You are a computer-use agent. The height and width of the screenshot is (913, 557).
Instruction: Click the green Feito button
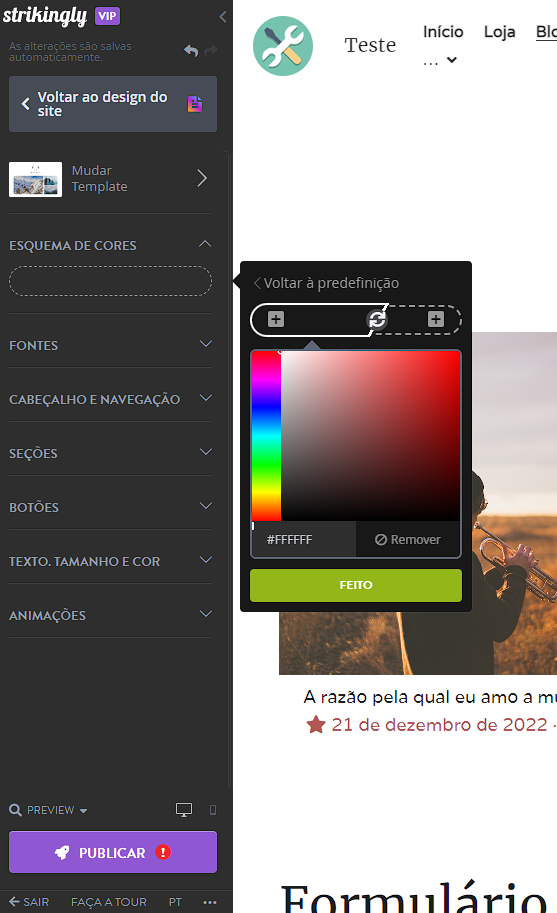[356, 585]
